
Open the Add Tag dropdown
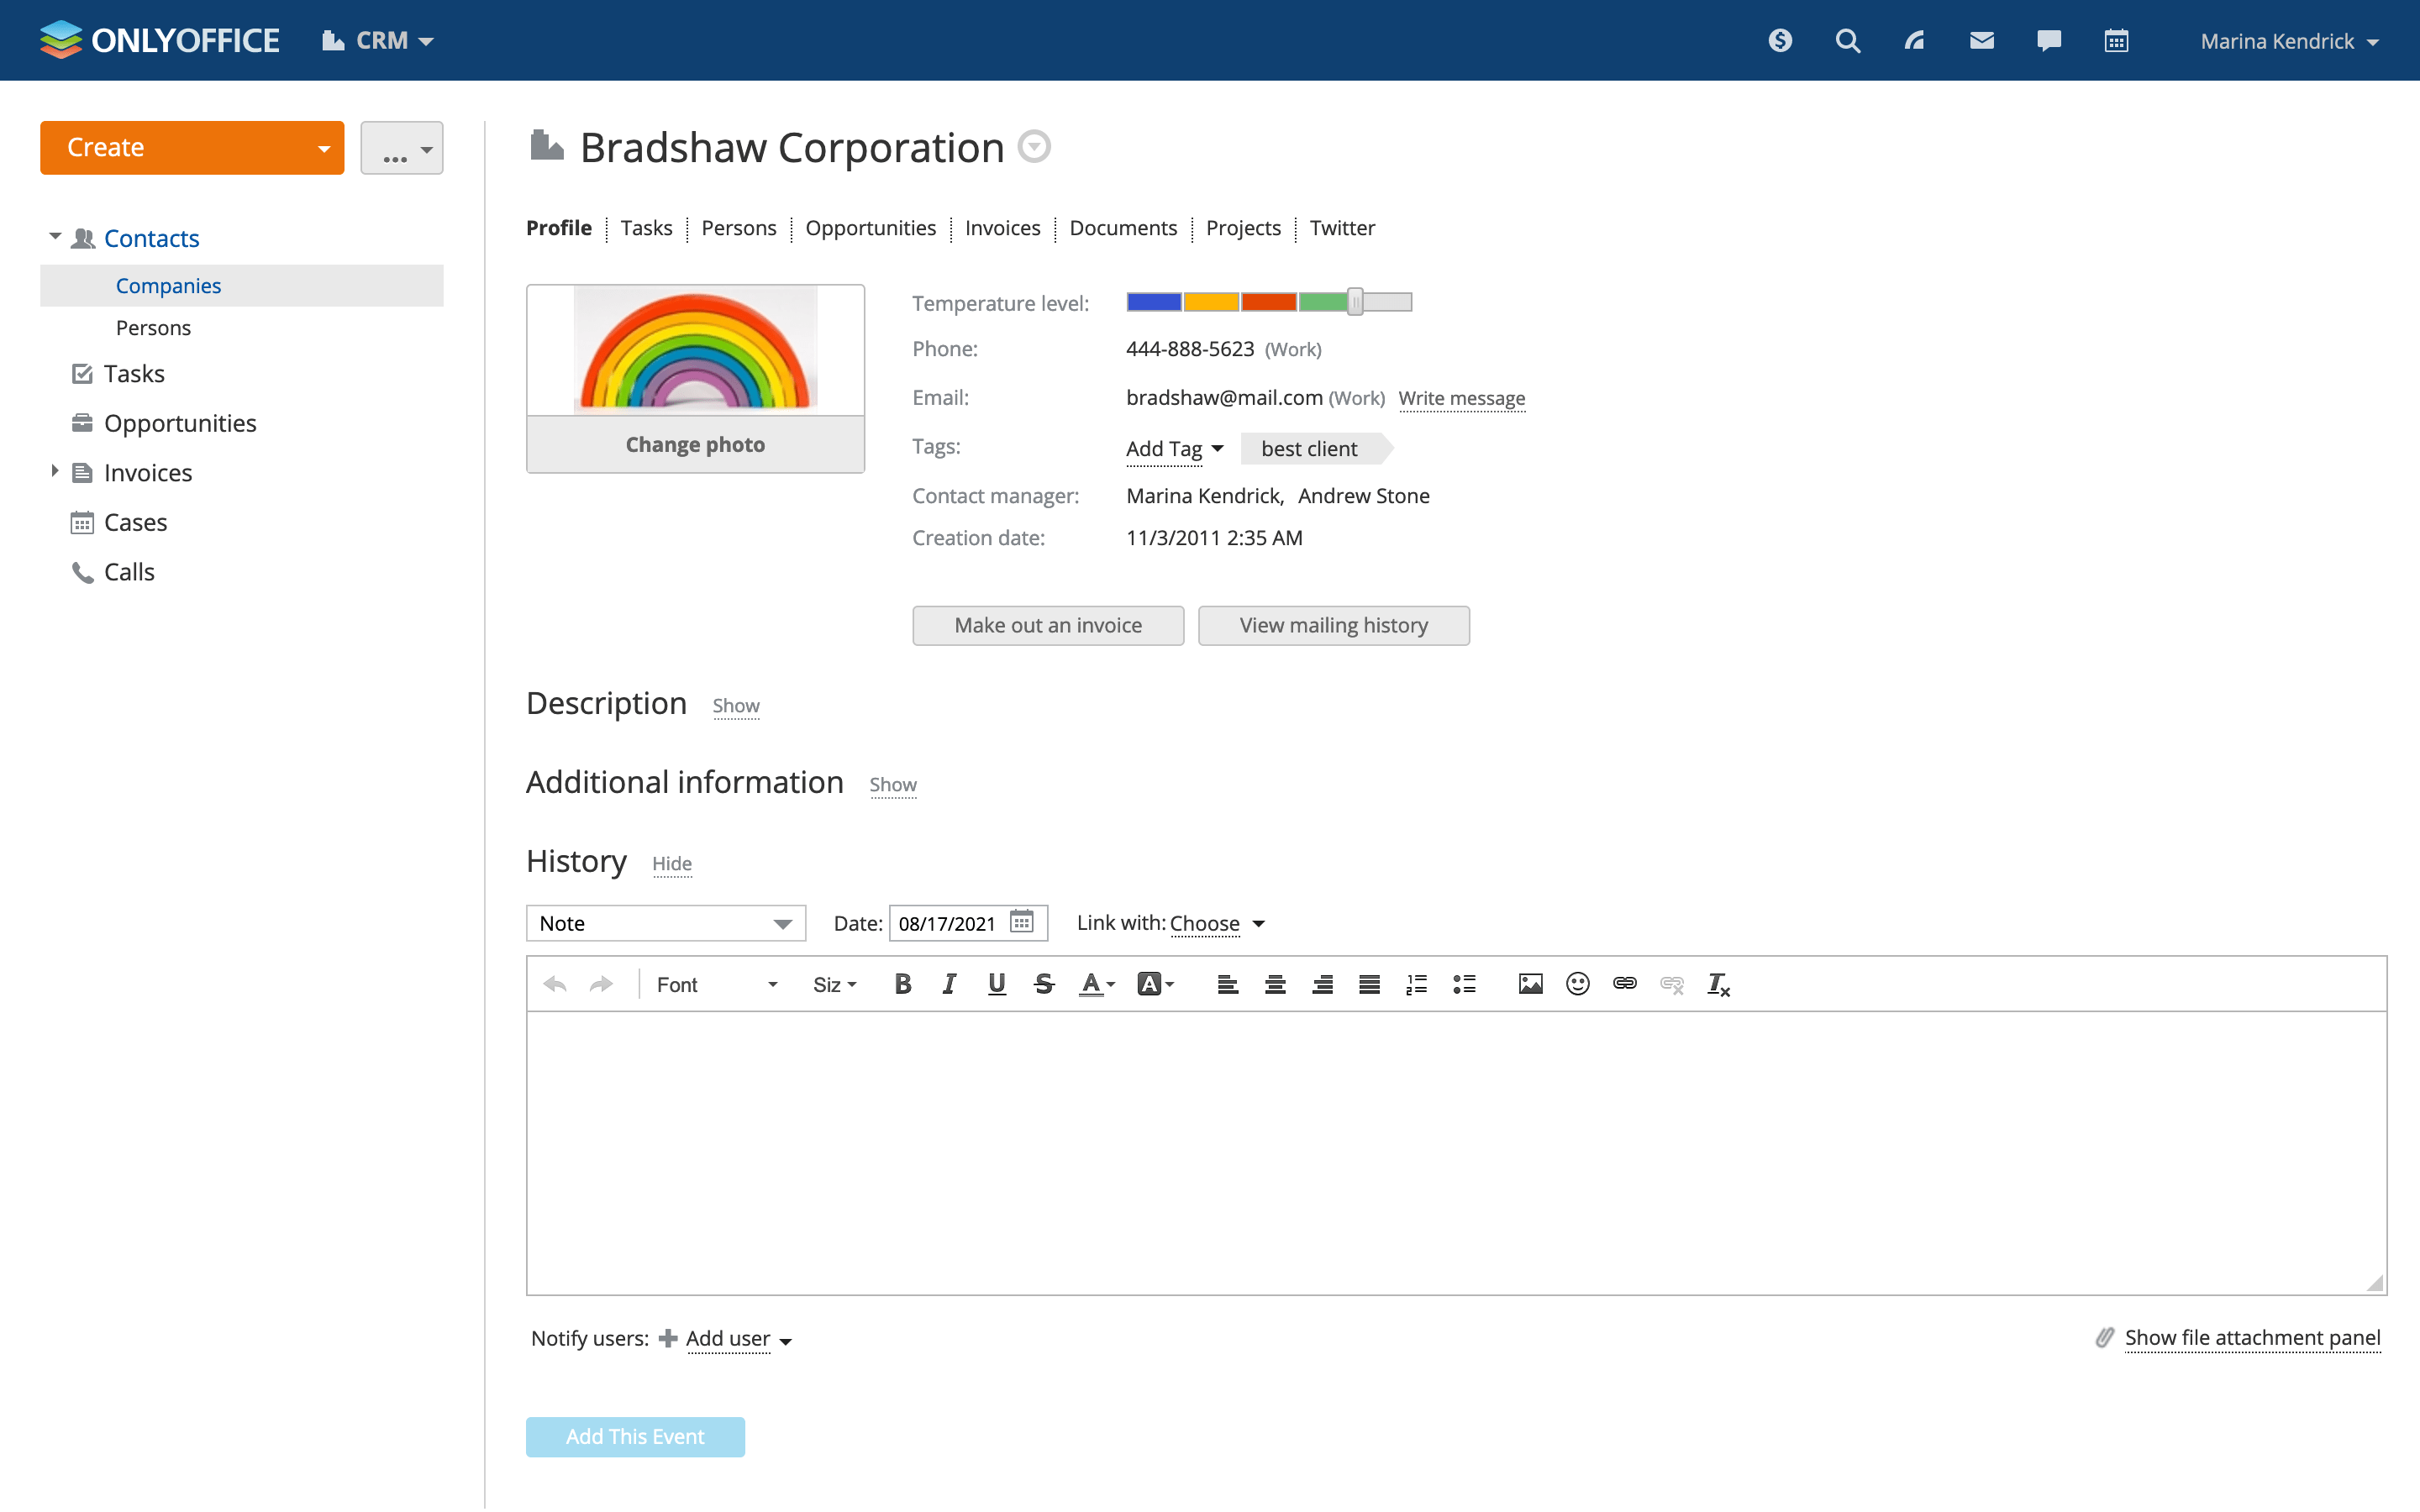pyautogui.click(x=1173, y=449)
